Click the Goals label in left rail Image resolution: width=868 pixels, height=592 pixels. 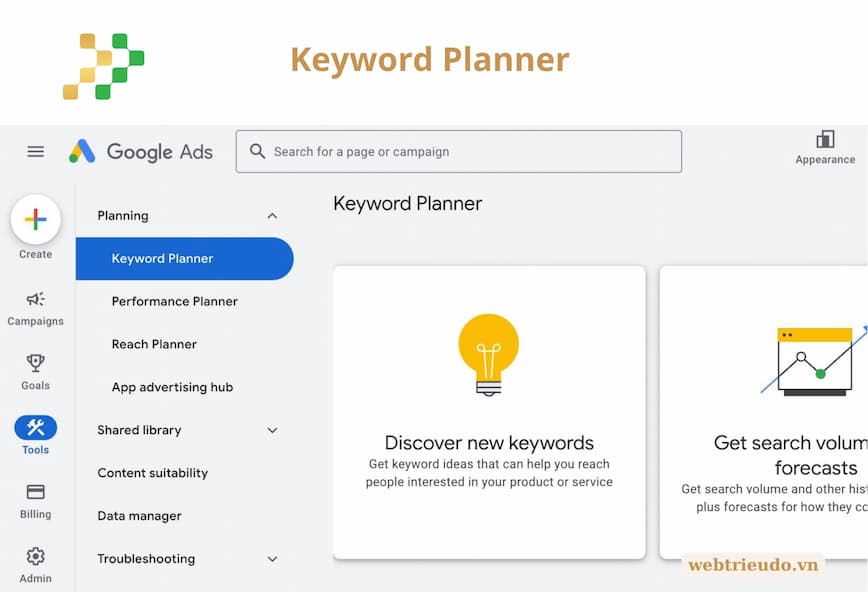35,385
